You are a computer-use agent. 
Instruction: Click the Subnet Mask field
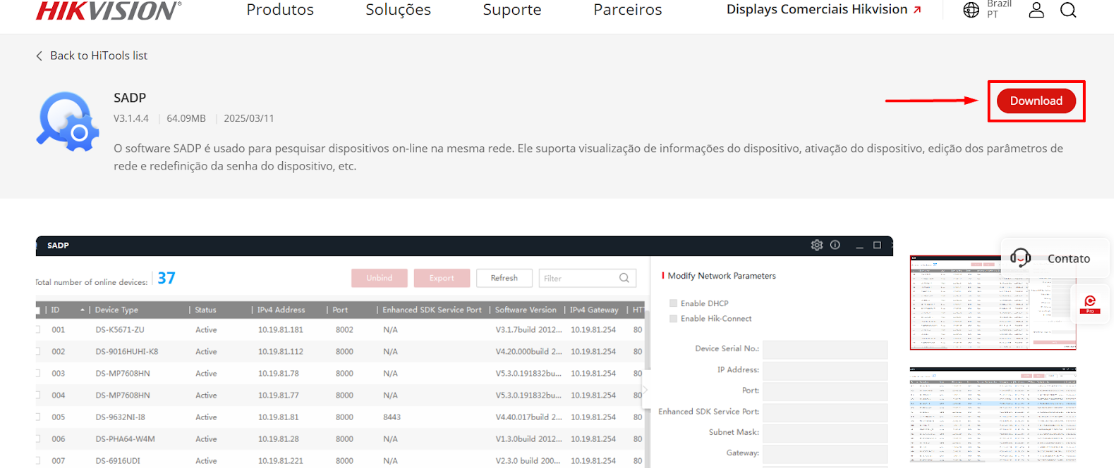pos(826,432)
